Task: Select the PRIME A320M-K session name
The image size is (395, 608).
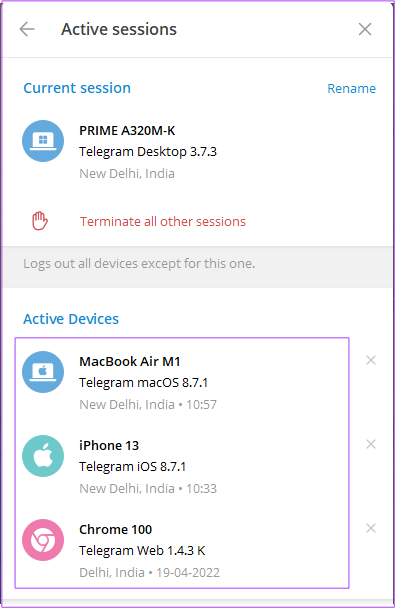Action: (127, 131)
